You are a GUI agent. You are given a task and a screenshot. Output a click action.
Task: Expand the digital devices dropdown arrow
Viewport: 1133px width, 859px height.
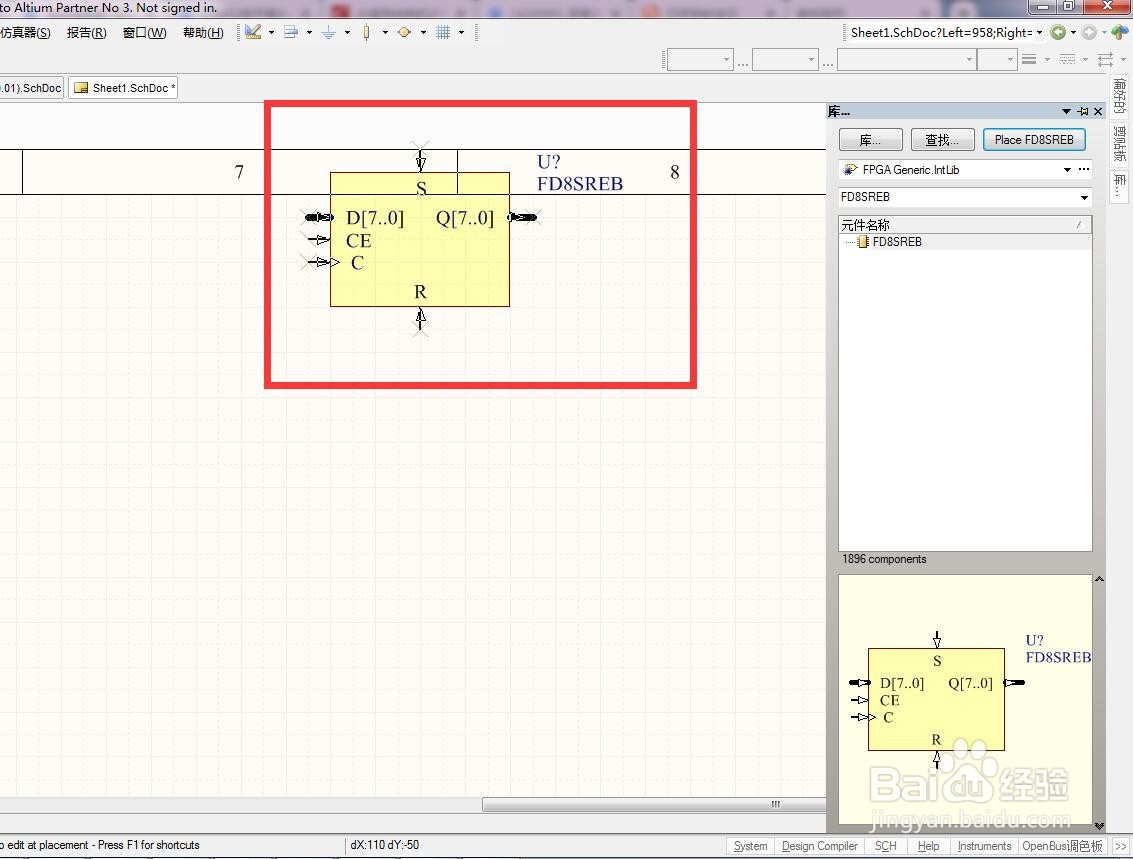[x=385, y=33]
